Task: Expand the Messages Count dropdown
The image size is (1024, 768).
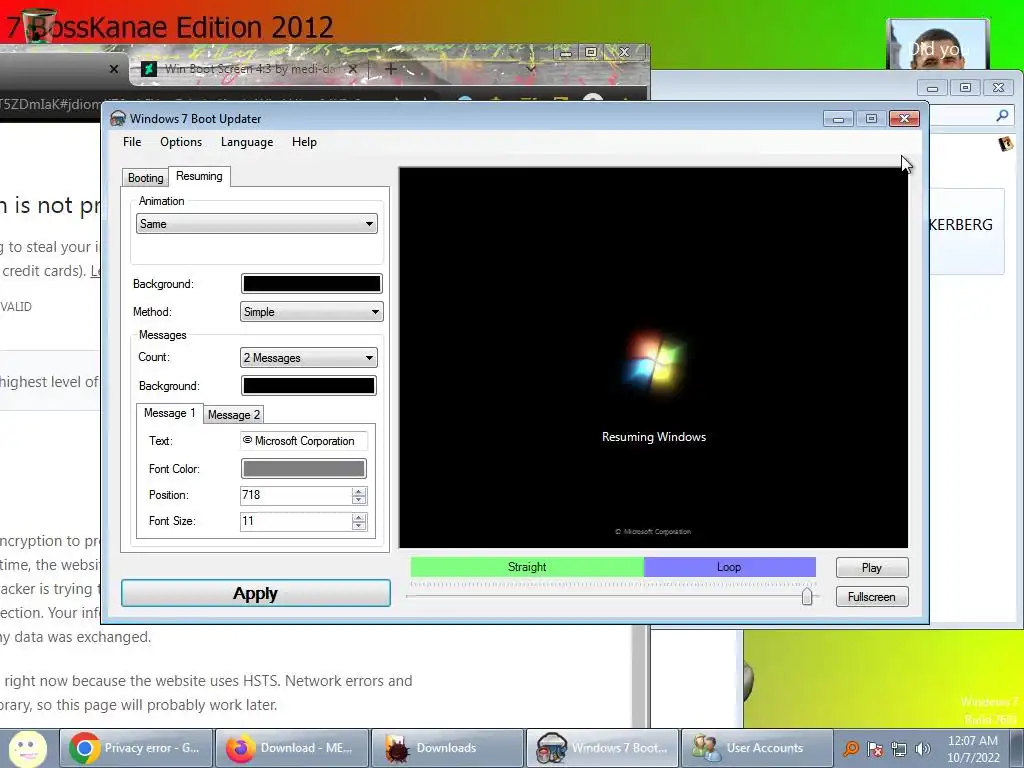Action: pos(308,357)
